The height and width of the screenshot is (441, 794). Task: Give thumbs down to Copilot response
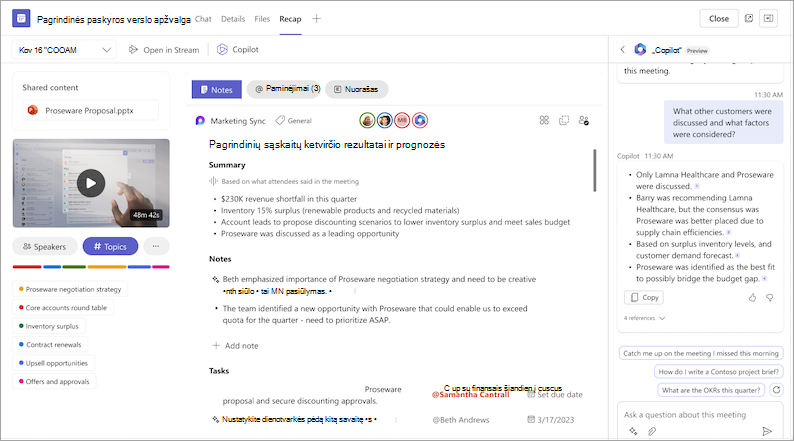[x=770, y=298]
